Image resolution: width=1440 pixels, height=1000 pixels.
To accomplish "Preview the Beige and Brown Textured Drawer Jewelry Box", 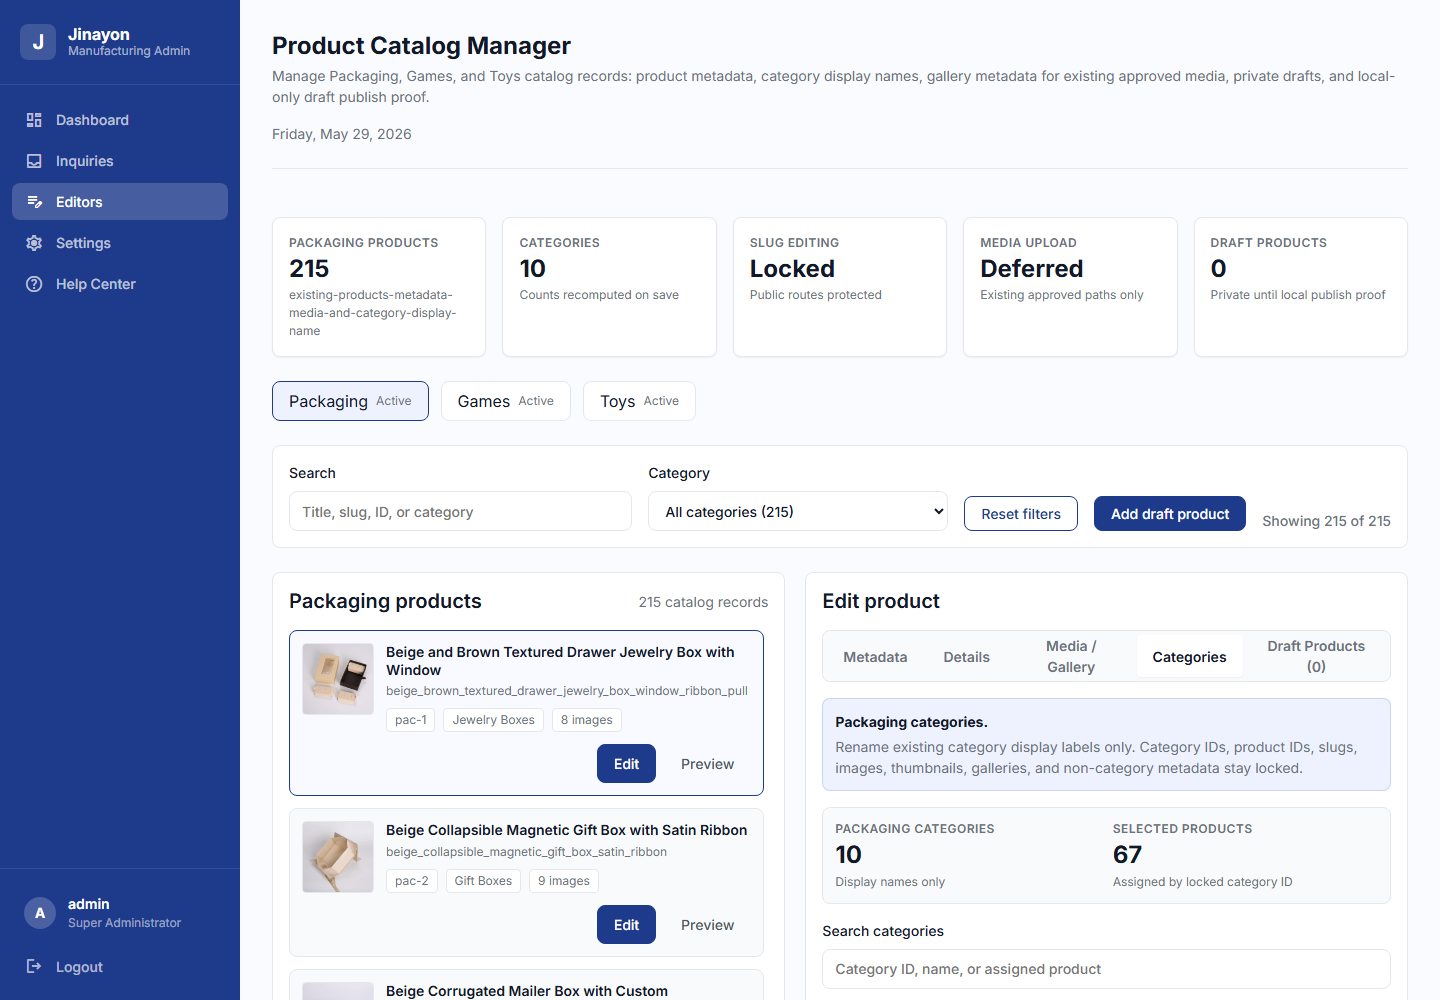I will point(707,764).
